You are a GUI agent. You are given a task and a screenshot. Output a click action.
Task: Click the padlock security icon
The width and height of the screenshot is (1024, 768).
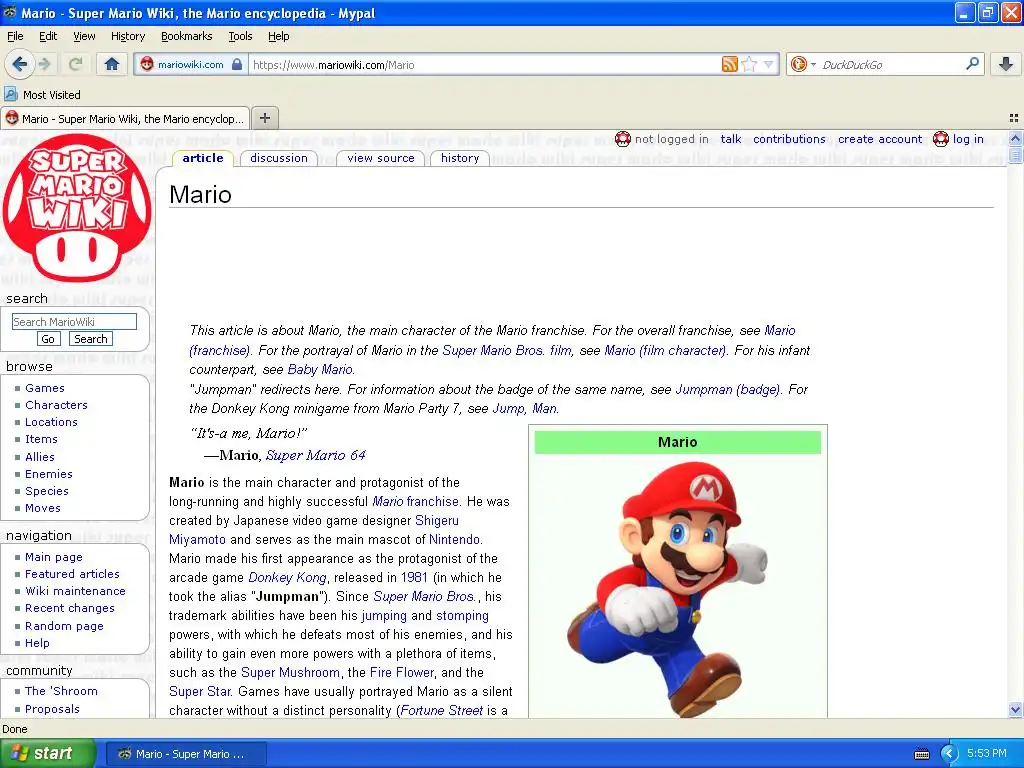tap(237, 64)
